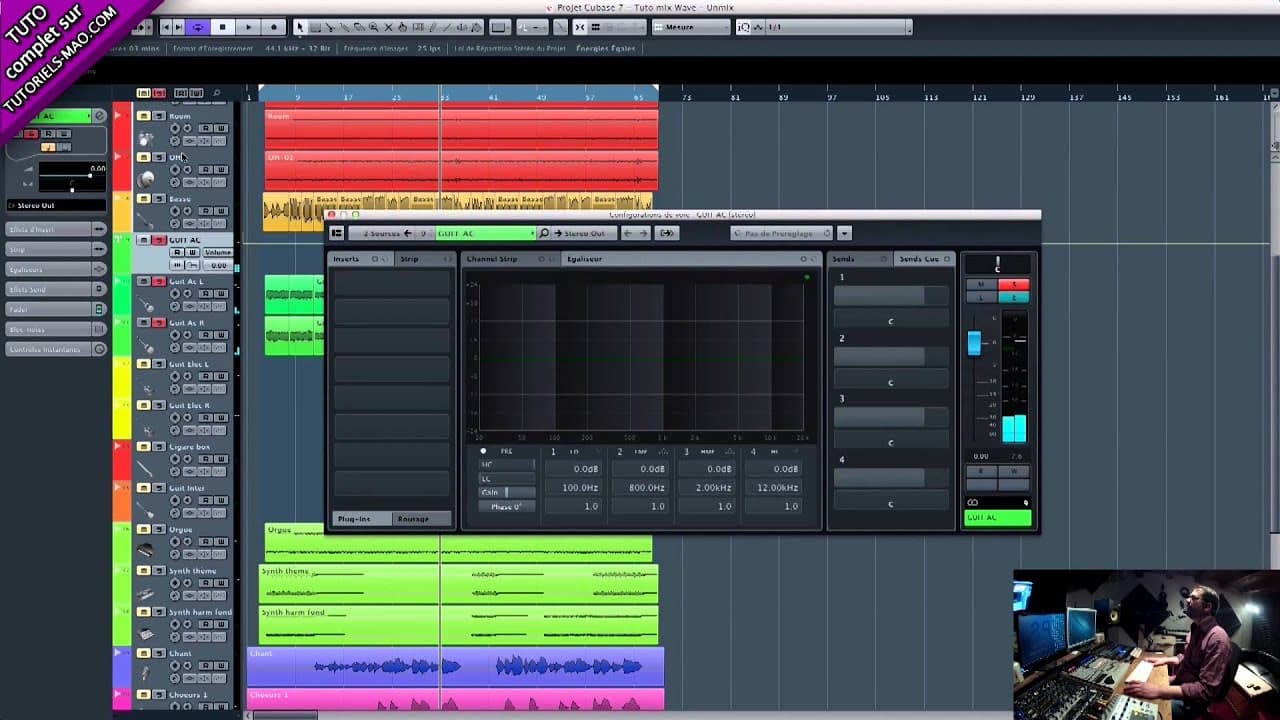This screenshot has height=720, width=1280.
Task: Mute the Basse track
Action: click(x=144, y=199)
